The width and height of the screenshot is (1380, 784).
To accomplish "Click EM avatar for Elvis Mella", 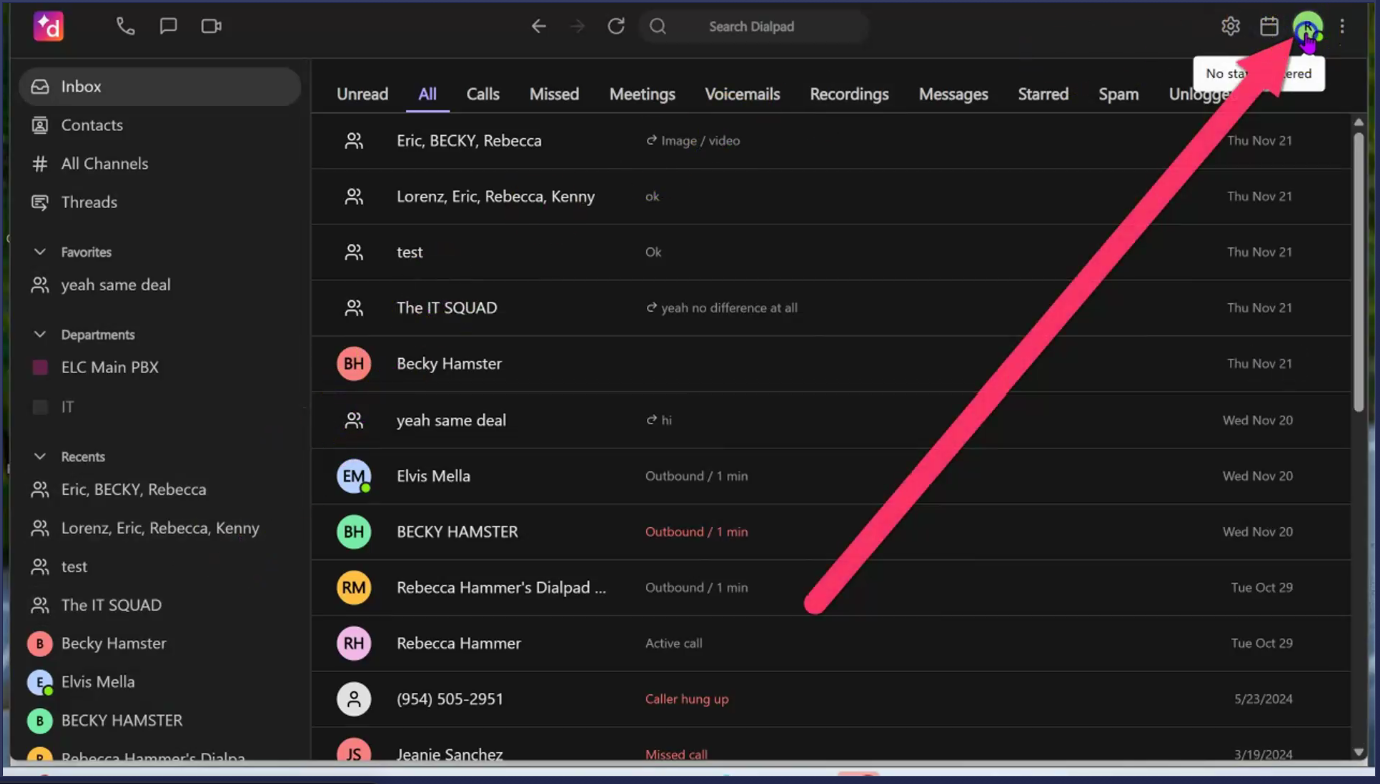I will point(354,476).
